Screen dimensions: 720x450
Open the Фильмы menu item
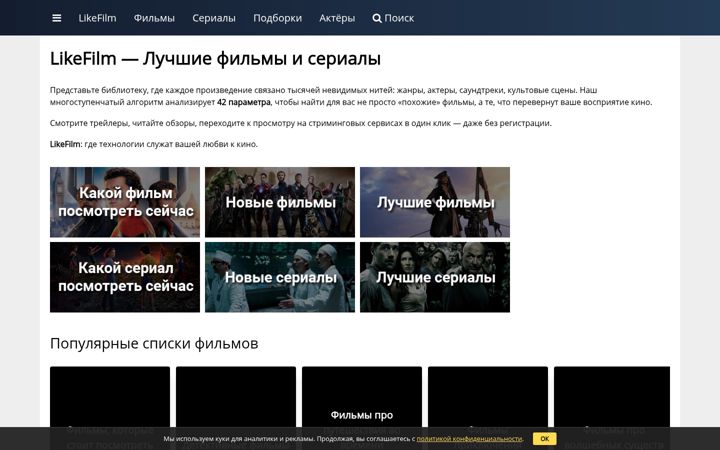[x=154, y=18]
